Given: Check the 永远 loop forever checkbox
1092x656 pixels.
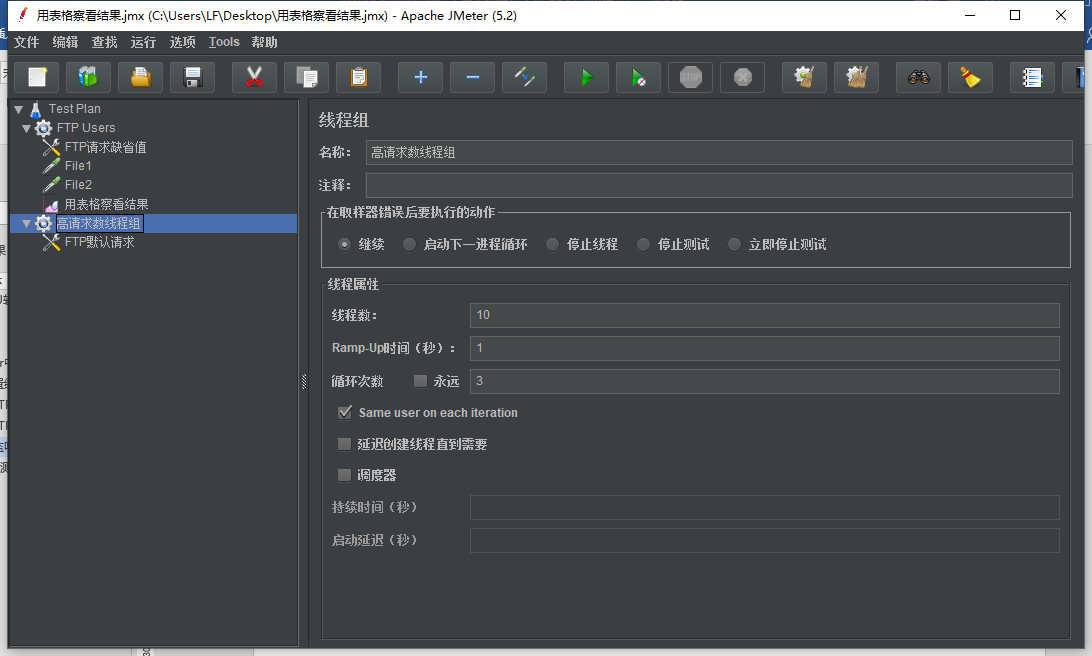Looking at the screenshot, I should 420,380.
